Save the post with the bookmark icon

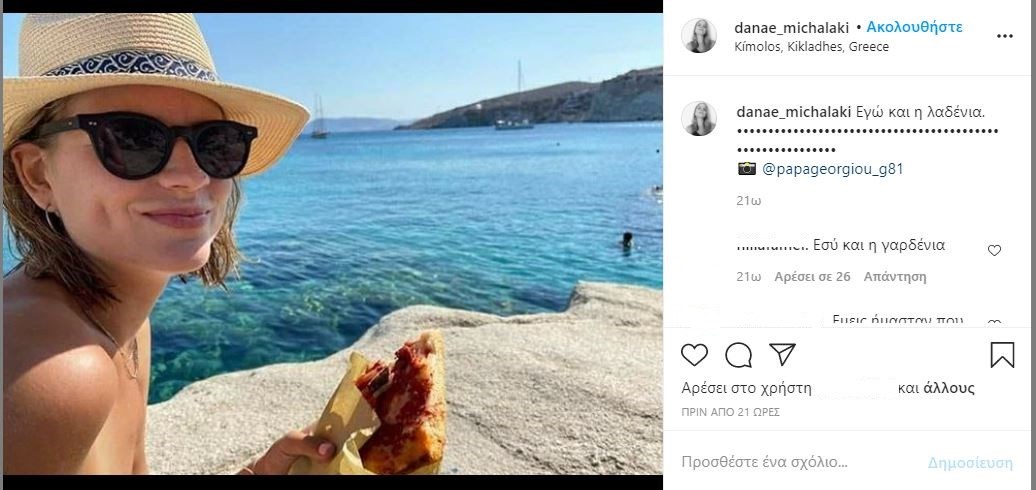click(1002, 355)
